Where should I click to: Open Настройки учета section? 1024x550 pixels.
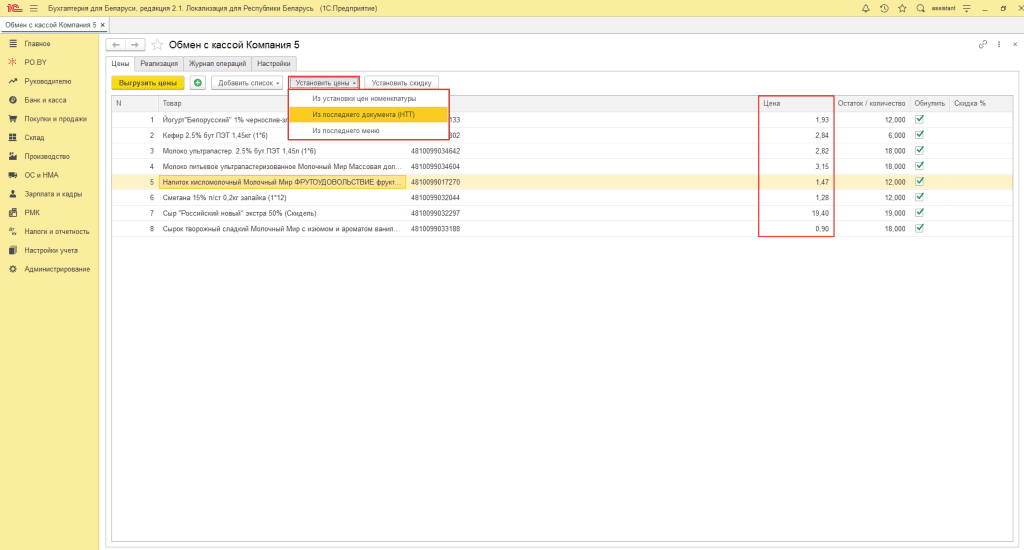(50, 250)
